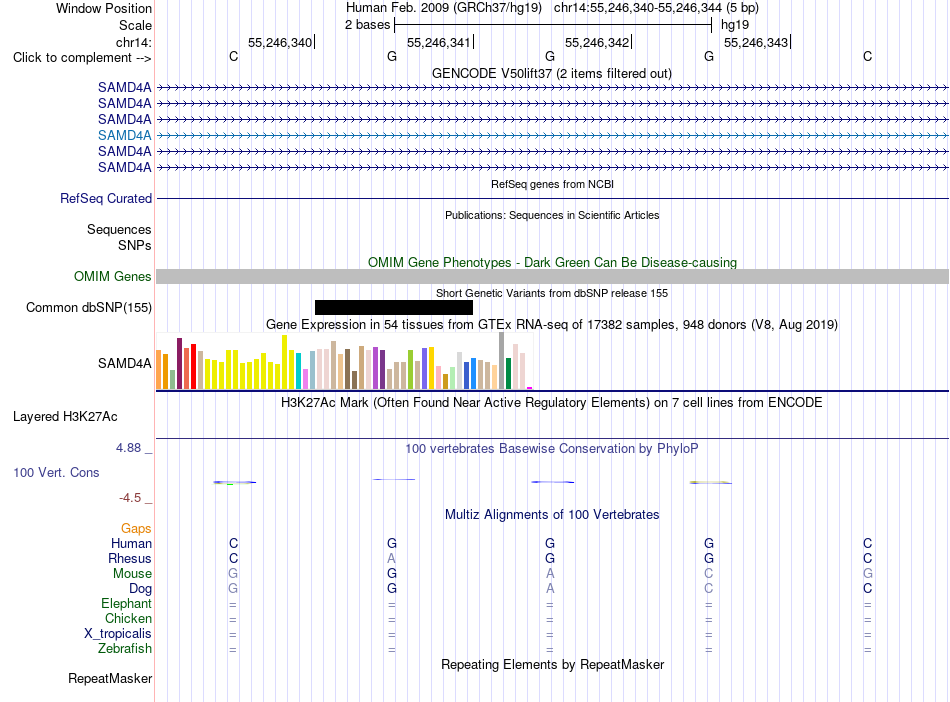Click the small magenta GTEx bar
Image resolution: width=950 pixels, height=702 pixels.
[530, 388]
